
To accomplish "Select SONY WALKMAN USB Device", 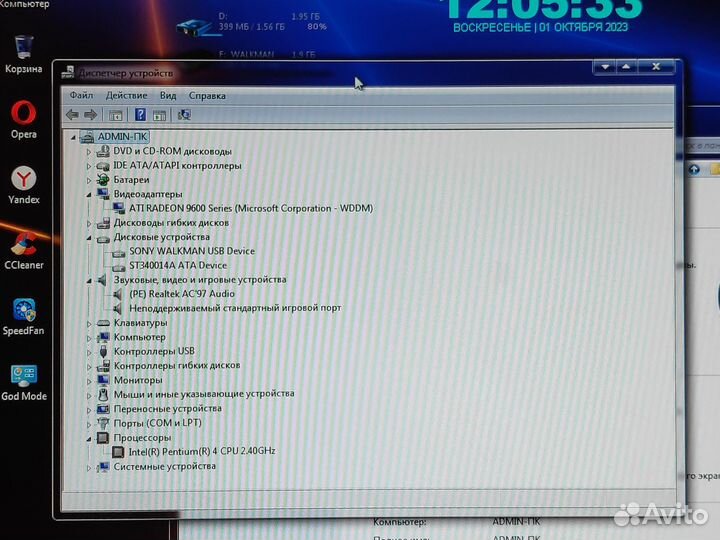I will coord(192,251).
